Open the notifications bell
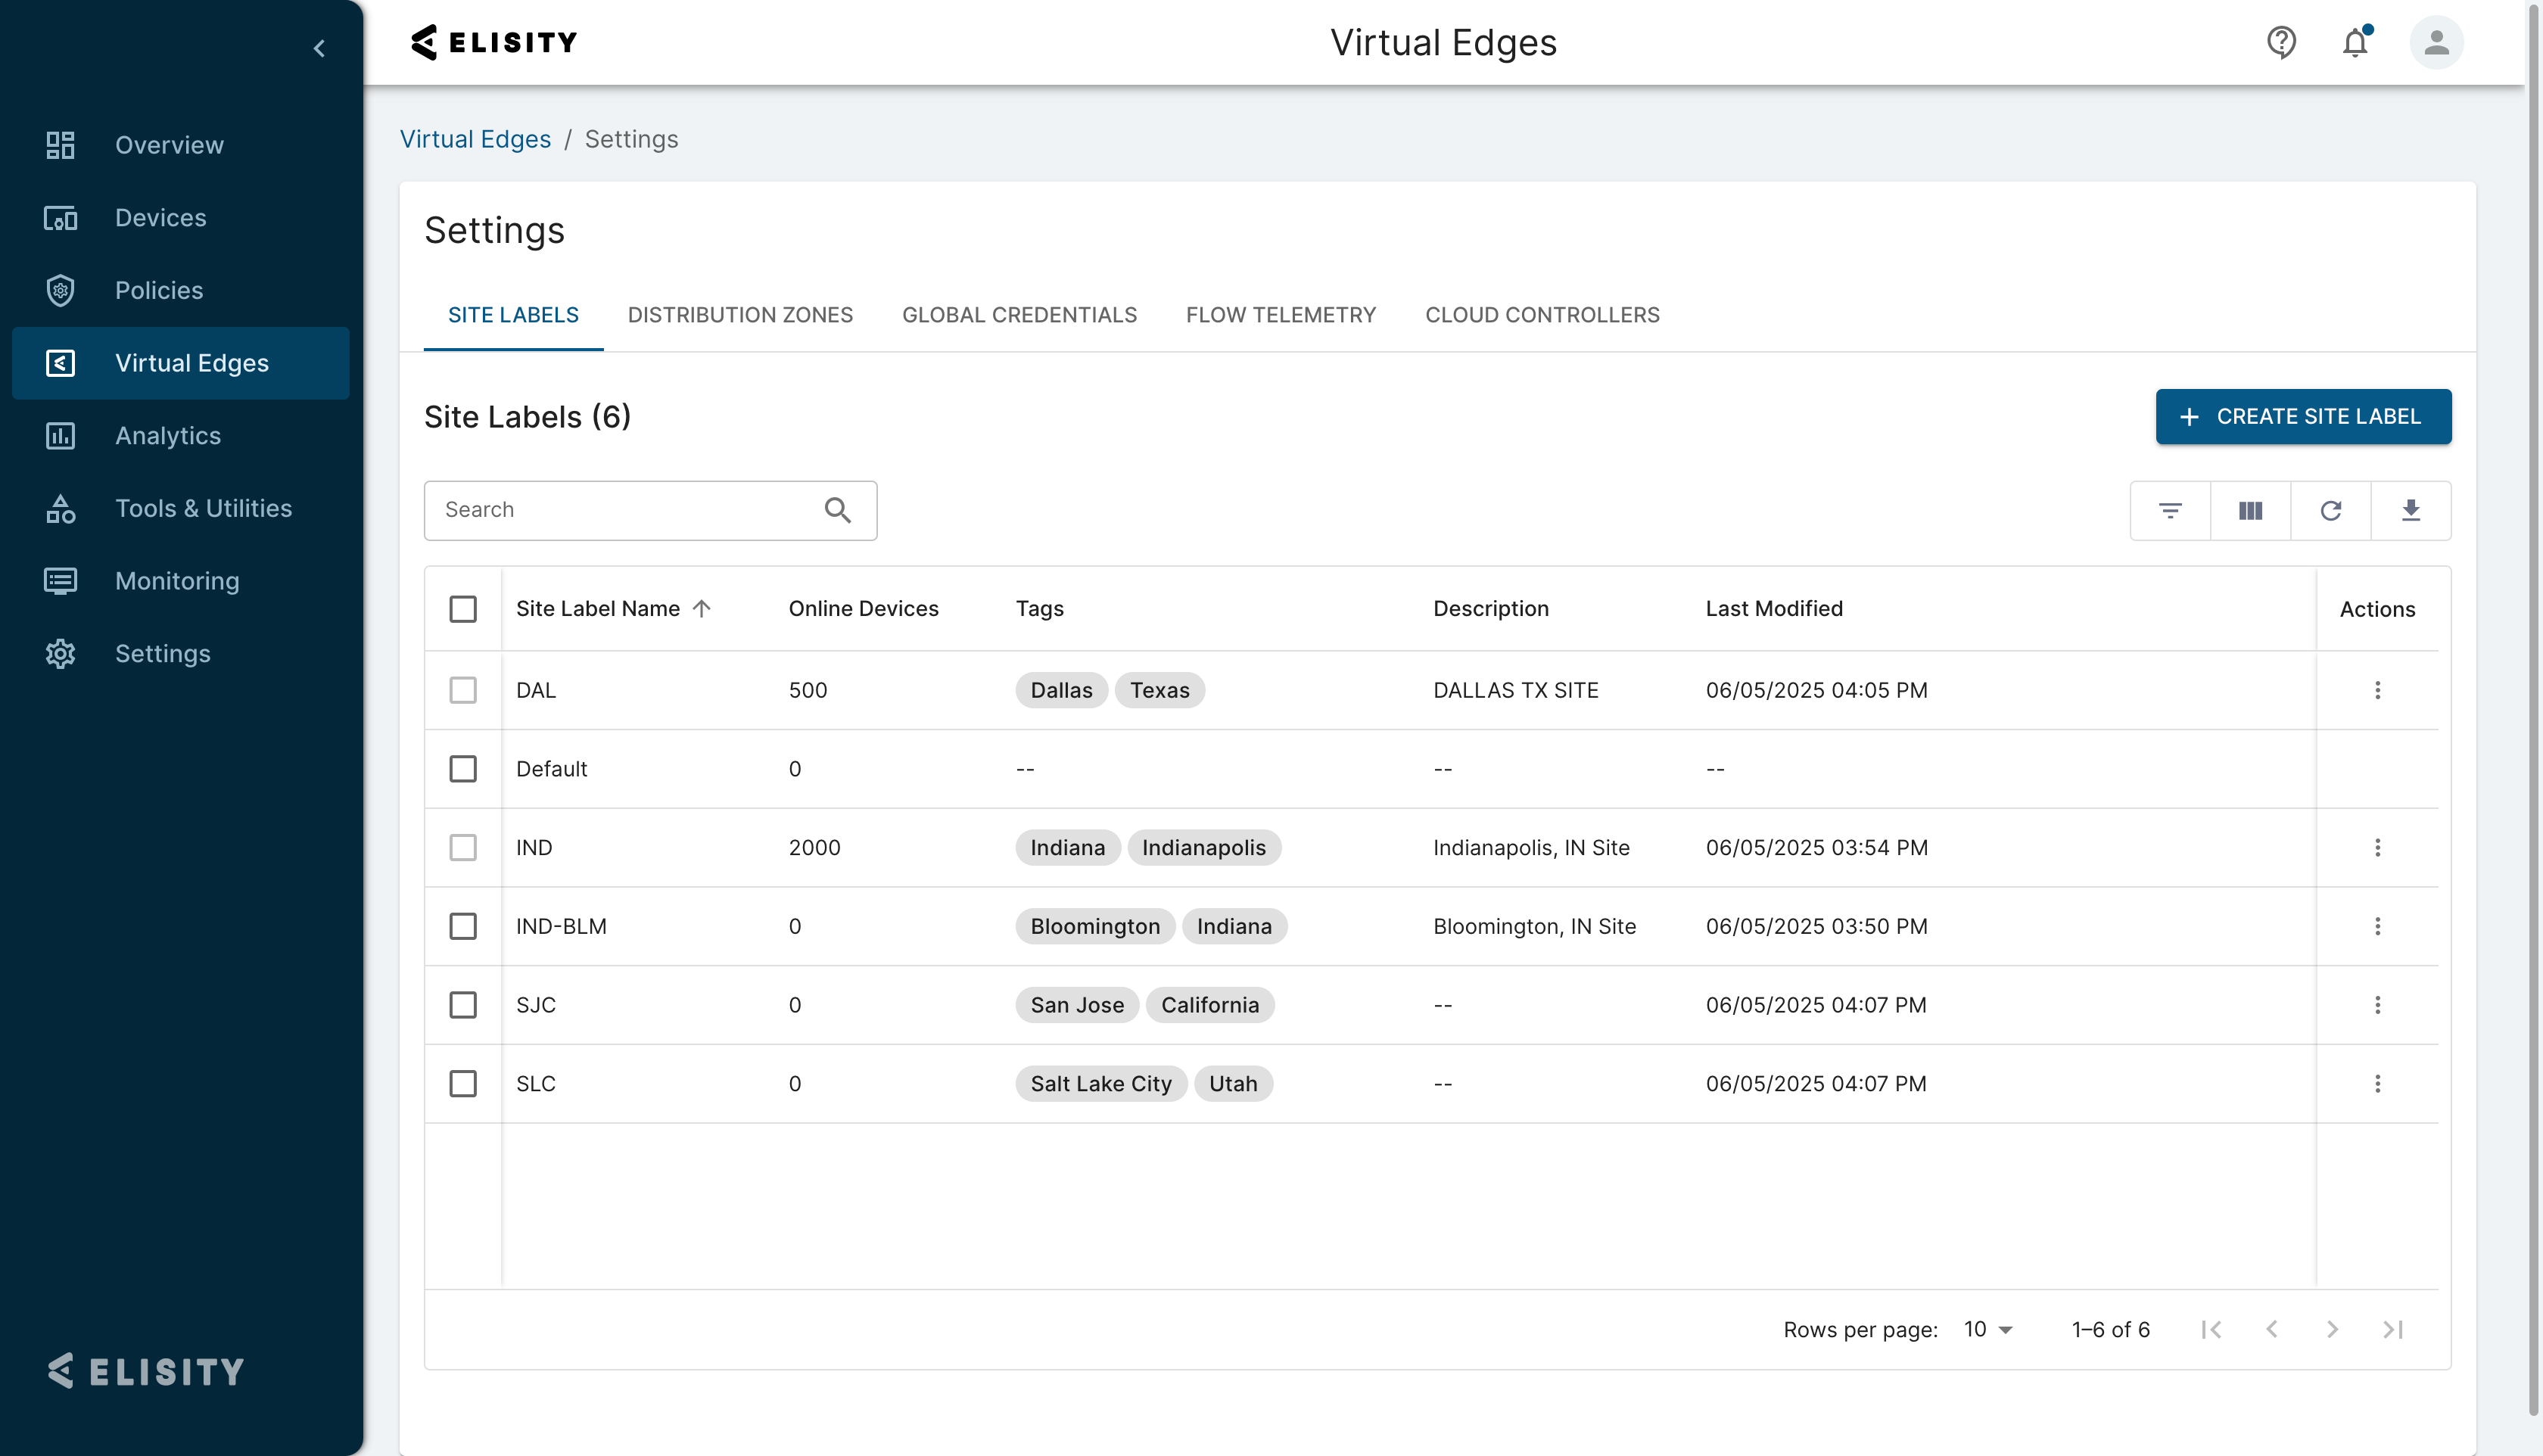This screenshot has height=1456, width=2543. click(2355, 43)
